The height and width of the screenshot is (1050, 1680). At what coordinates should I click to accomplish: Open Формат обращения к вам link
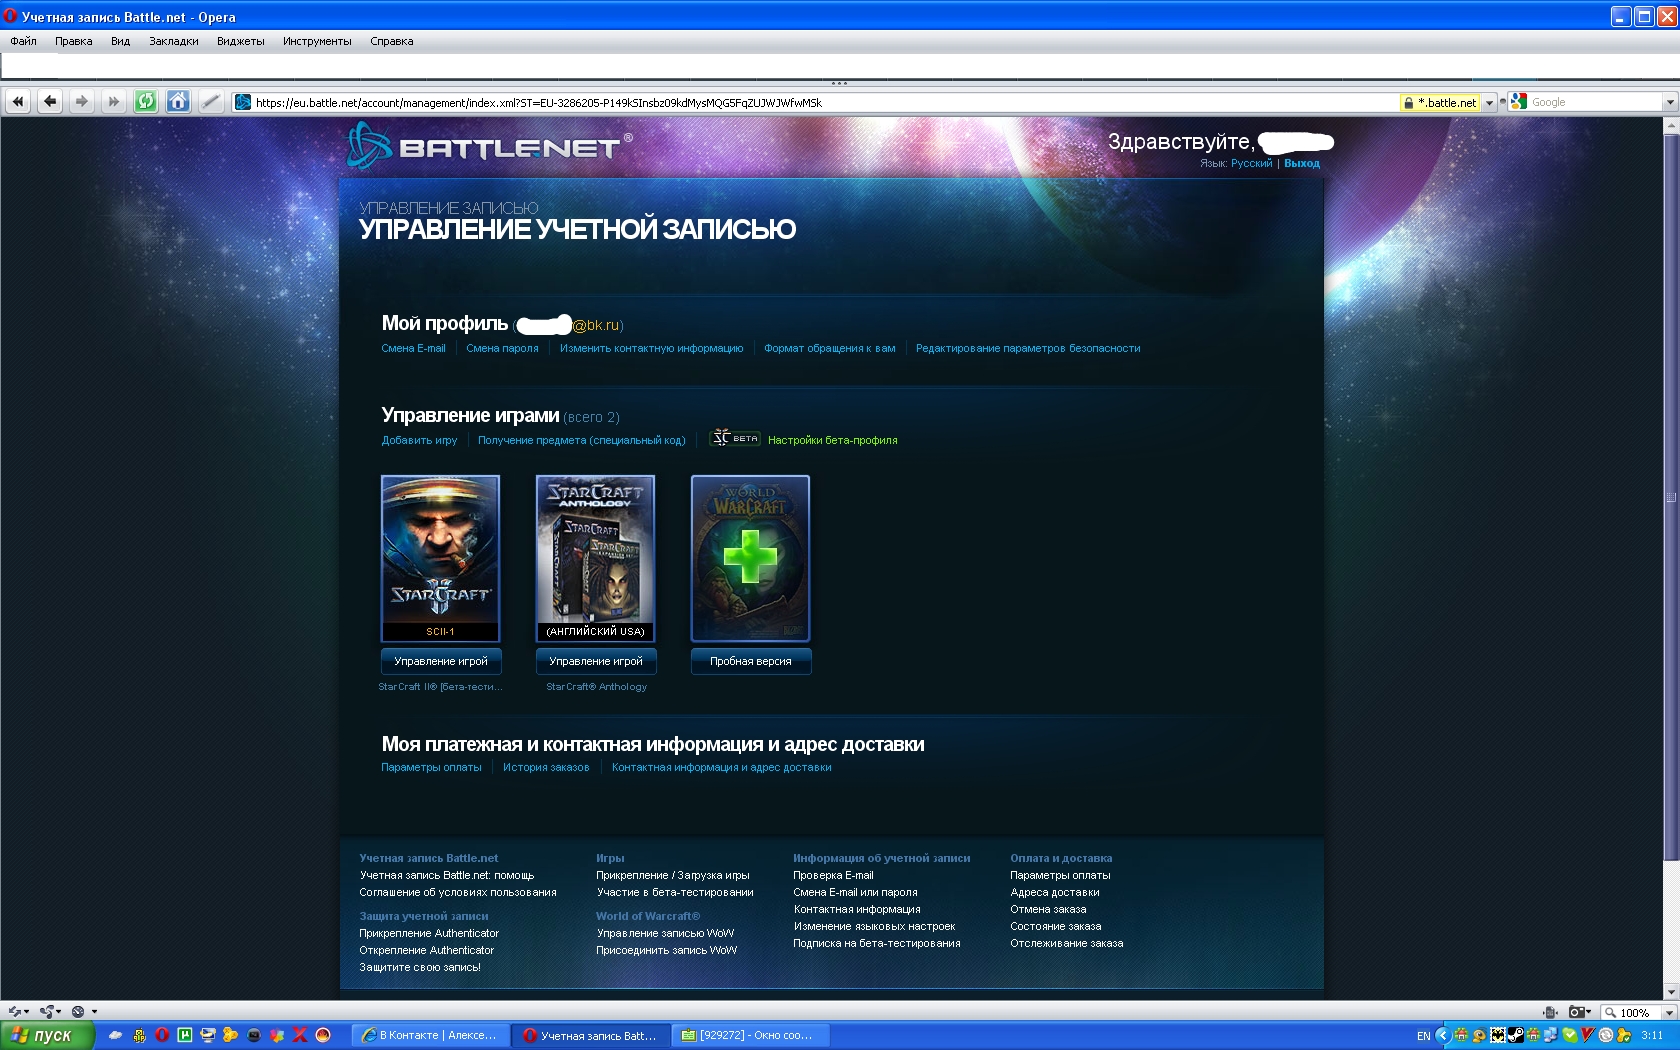click(830, 348)
